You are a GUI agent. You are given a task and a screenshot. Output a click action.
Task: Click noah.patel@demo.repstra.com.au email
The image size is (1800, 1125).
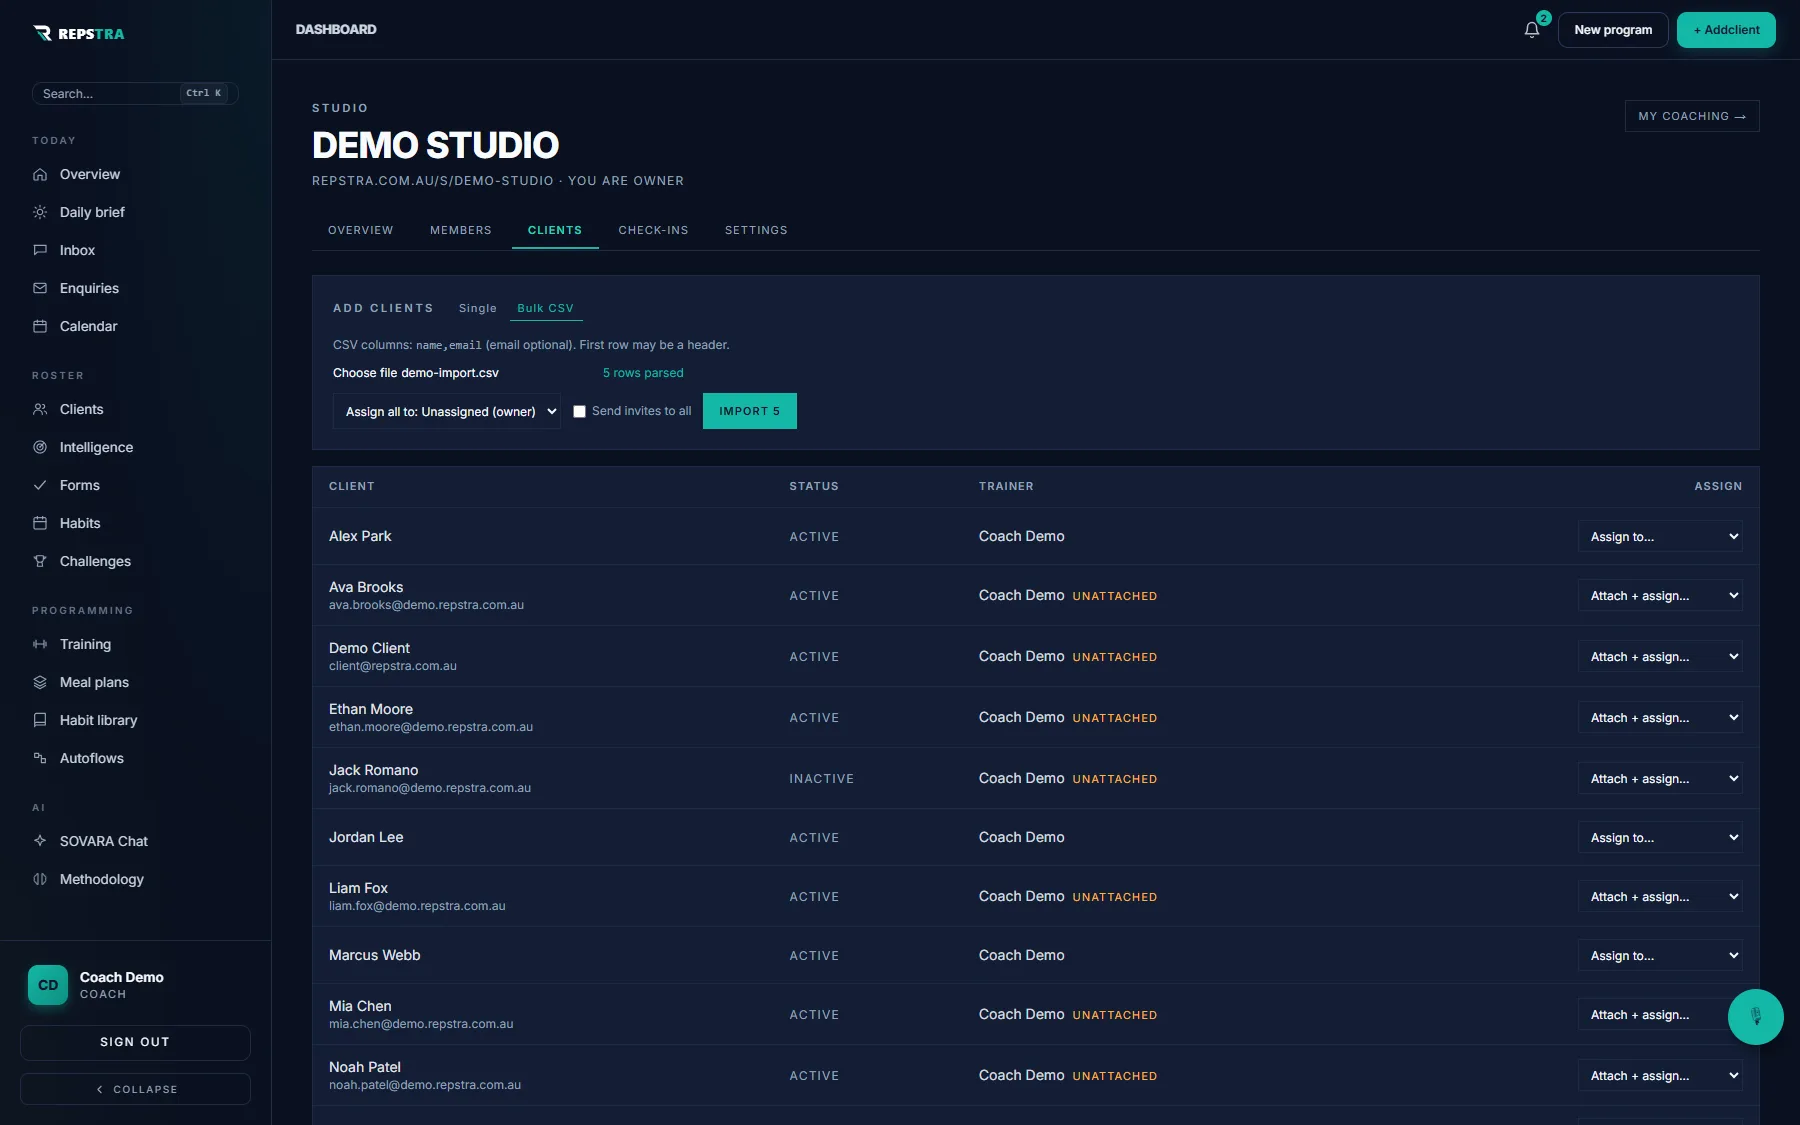click(x=425, y=1085)
